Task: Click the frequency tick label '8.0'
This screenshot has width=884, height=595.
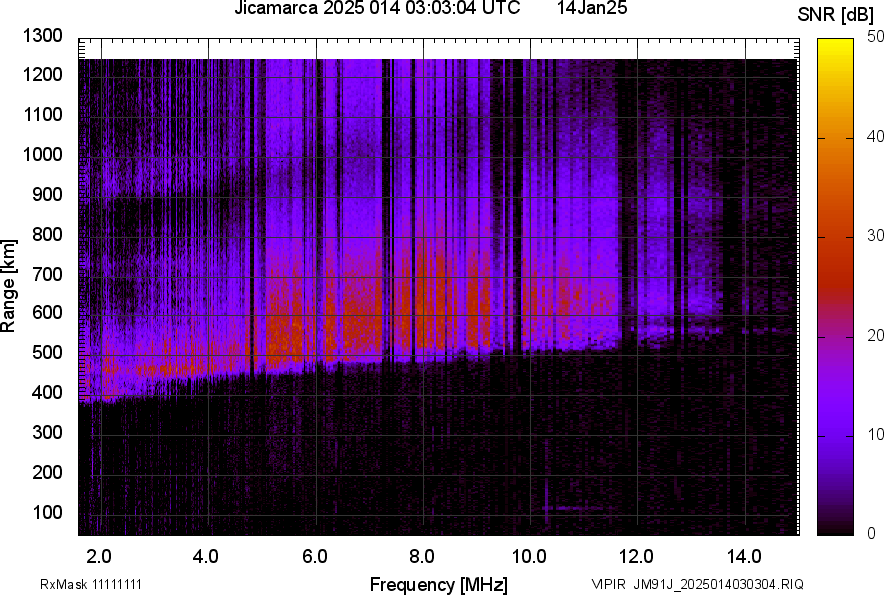Action: [422, 557]
